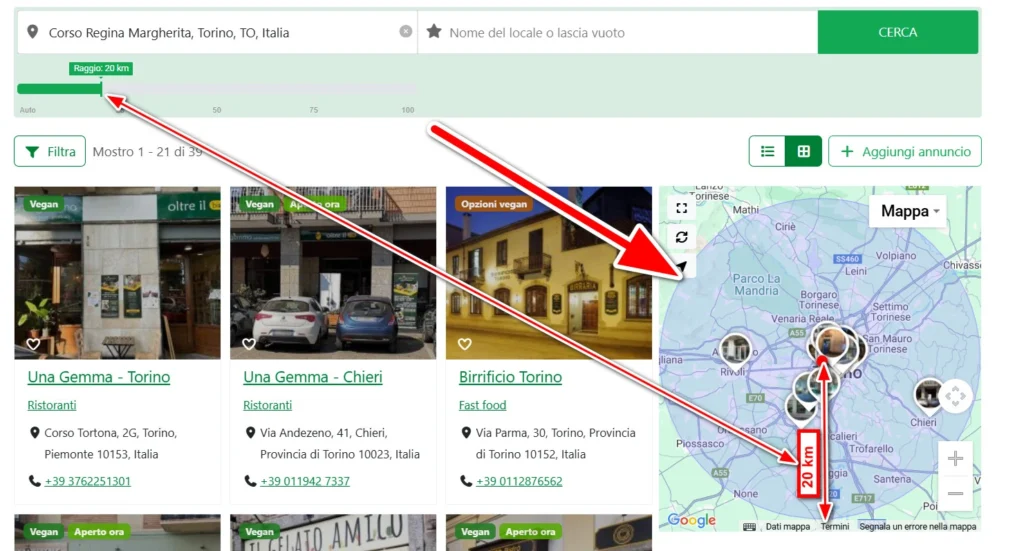Enter fullscreen map mode
The width and height of the screenshot is (1024, 551).
682,208
